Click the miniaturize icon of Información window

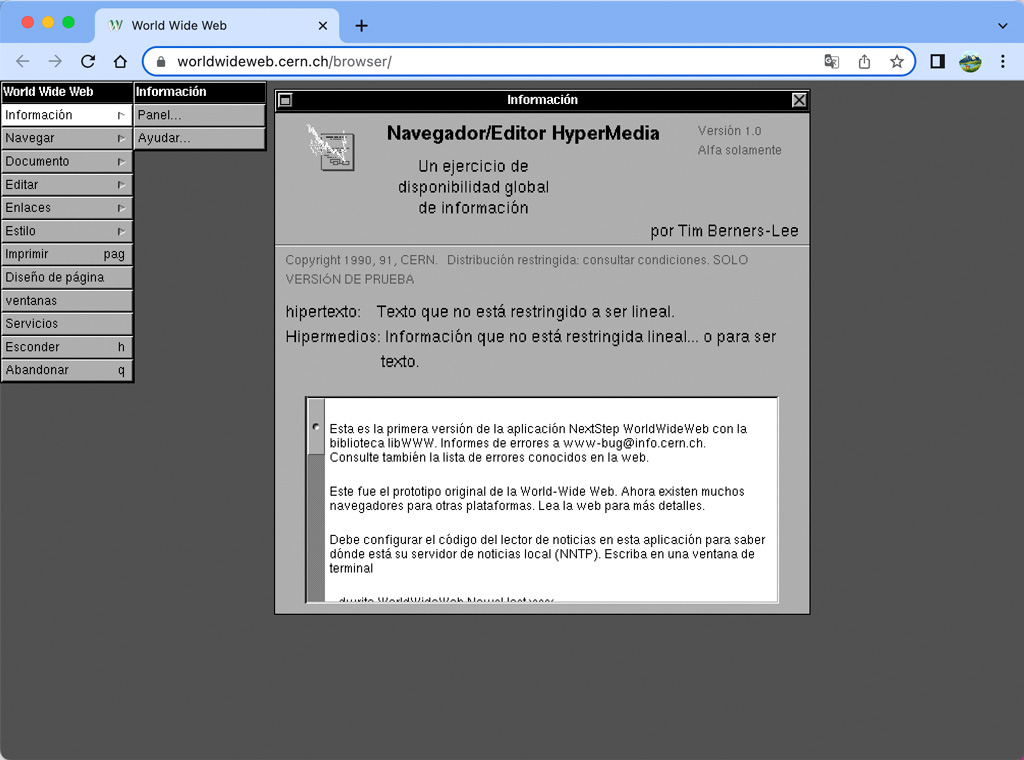coord(285,100)
